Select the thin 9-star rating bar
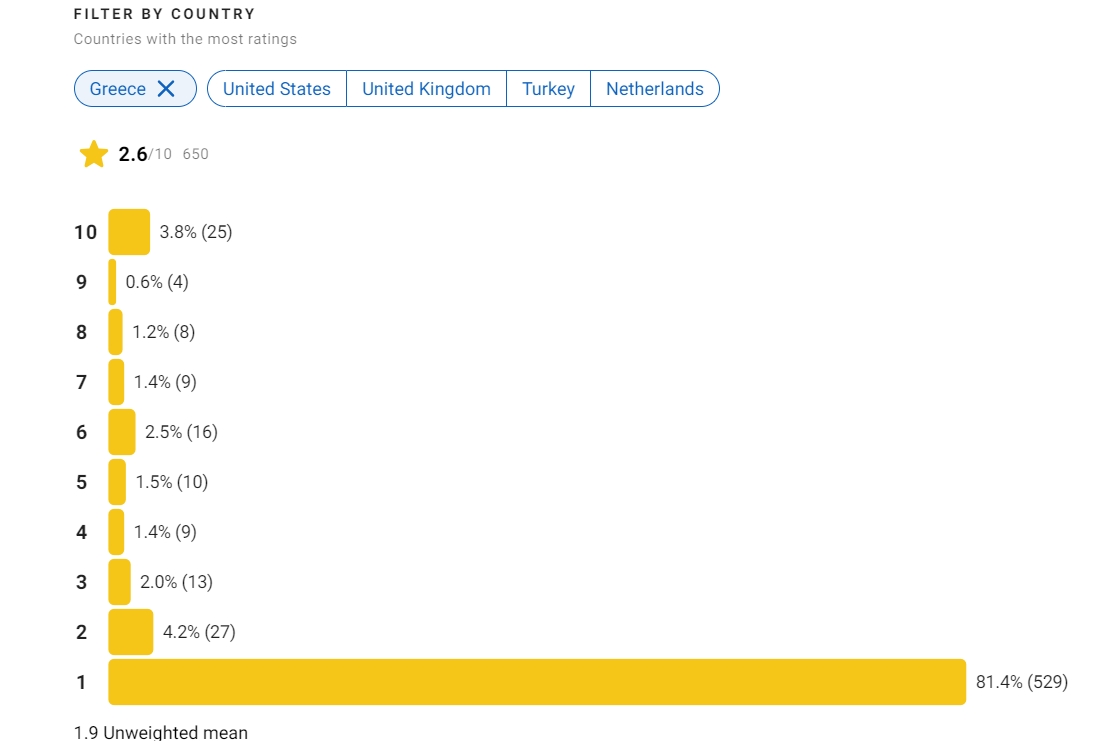 coord(112,282)
